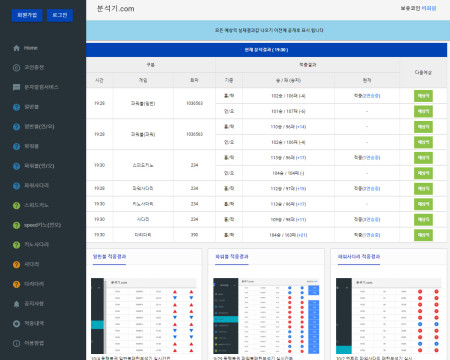Click the 파워볼 적중결과 card heading
Viewport: 450px width, 360px height.
[232, 256]
